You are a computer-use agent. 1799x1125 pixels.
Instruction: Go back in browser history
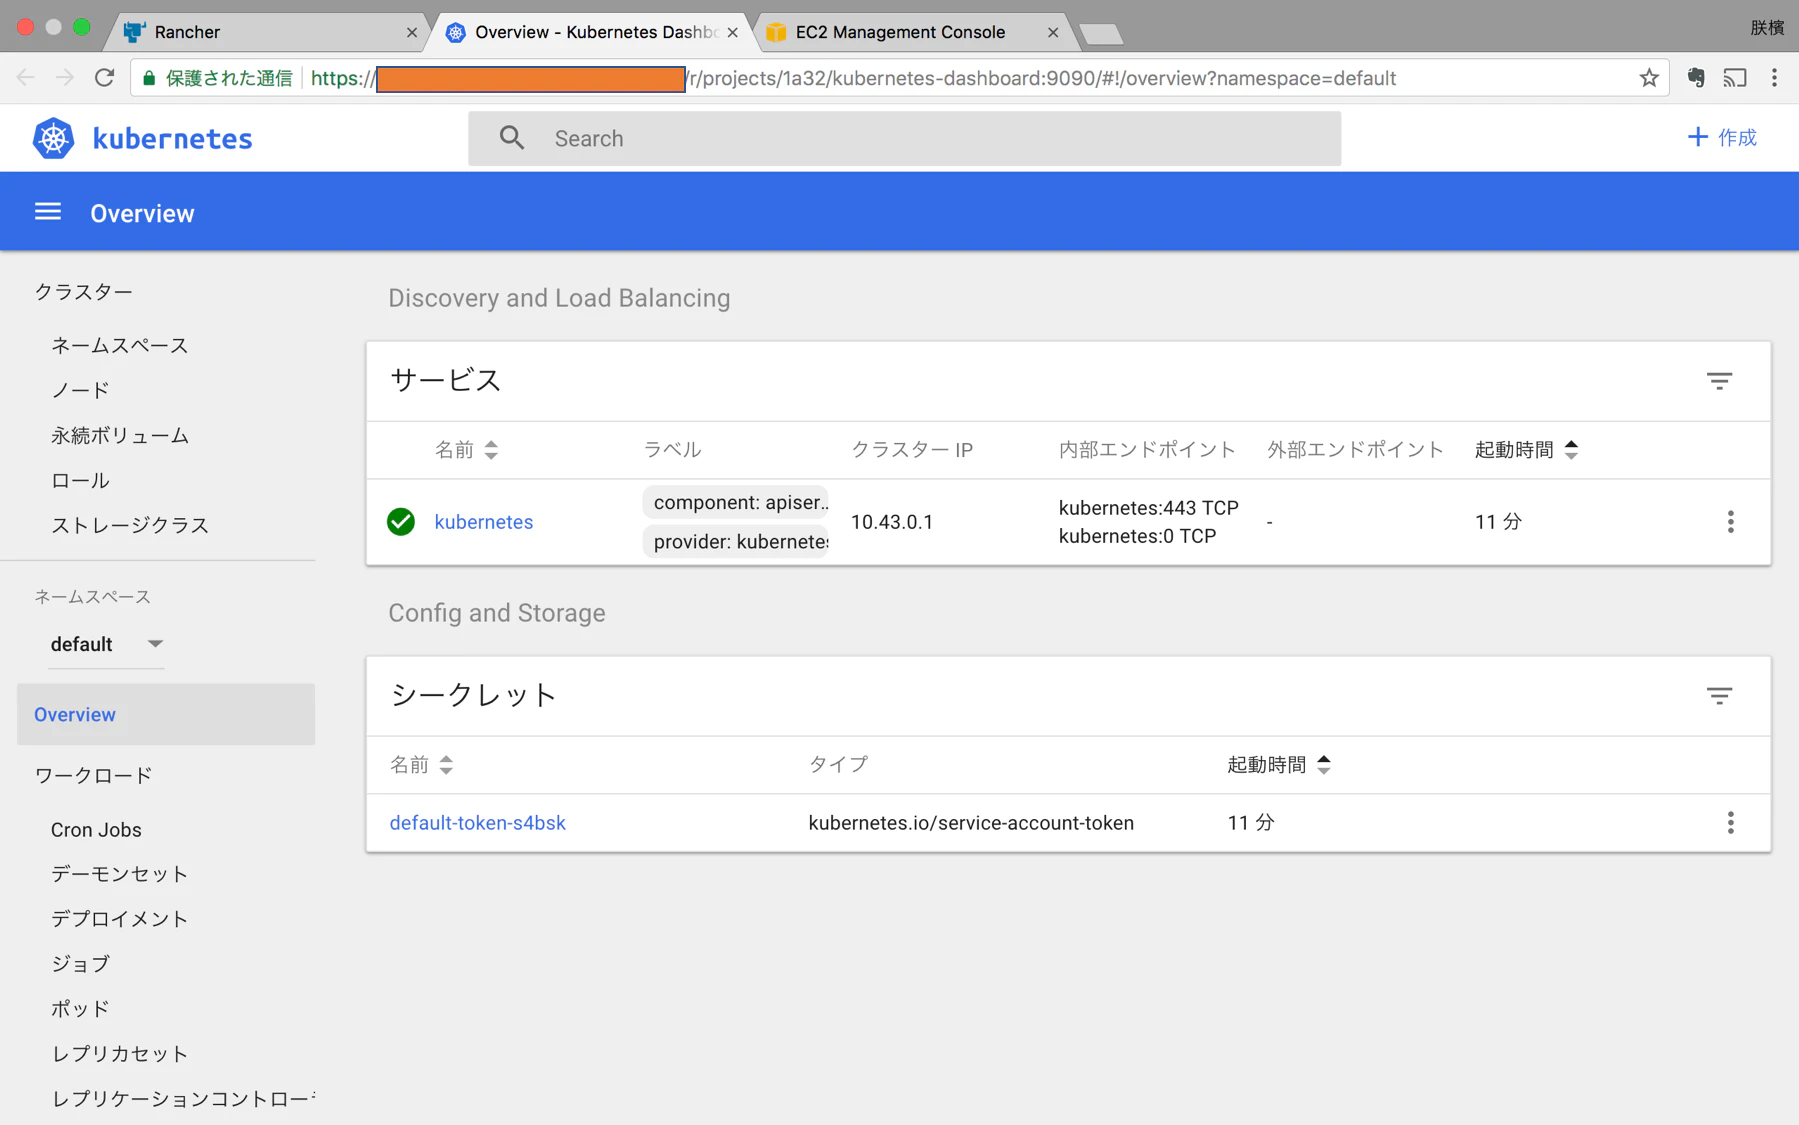pos(26,78)
